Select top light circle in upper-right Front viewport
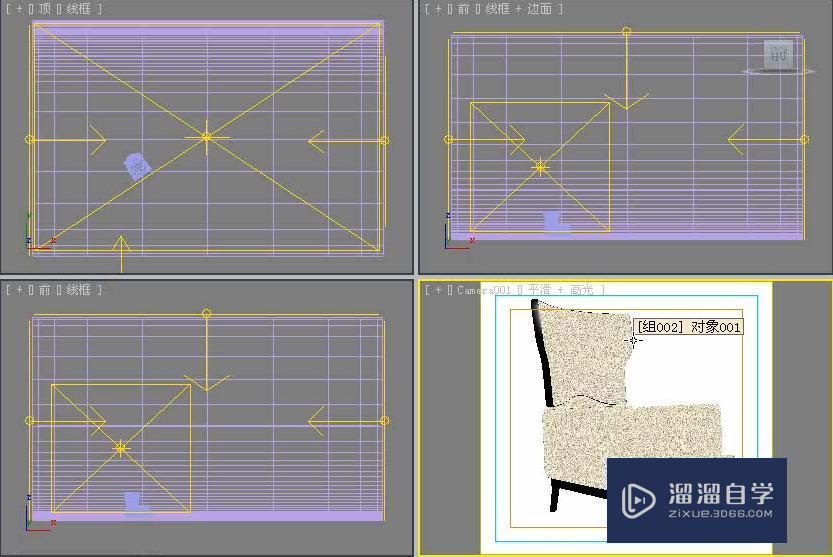Screen dimensions: 833x557 [x=627, y=32]
